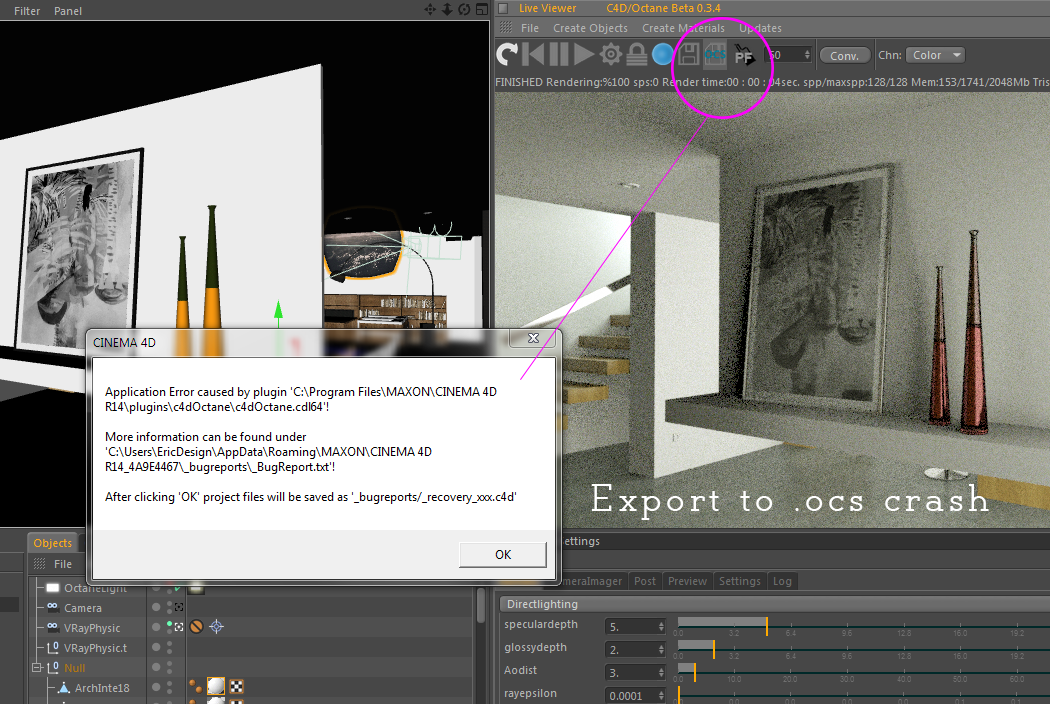The height and width of the screenshot is (704, 1050).
Task: Toggle the lock resolution padlock icon
Action: pos(636,54)
